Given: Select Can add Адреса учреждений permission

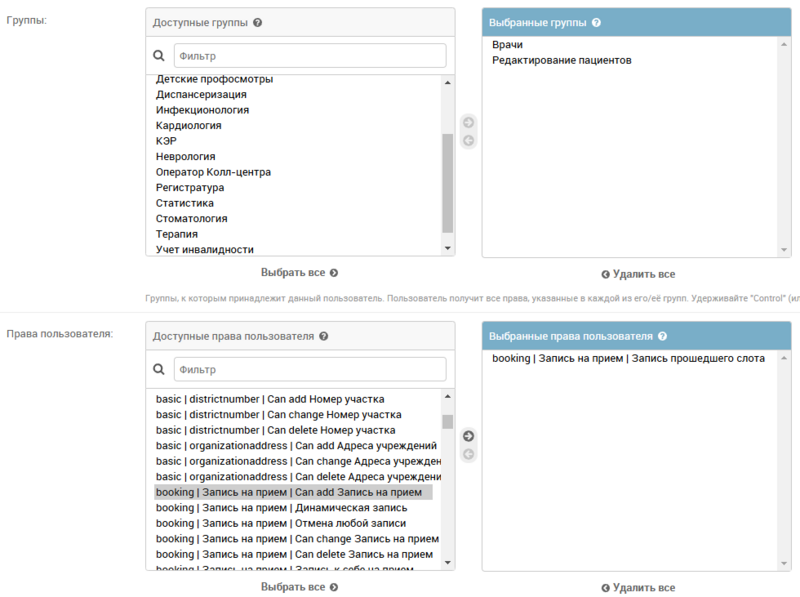Looking at the screenshot, I should click(x=296, y=445).
